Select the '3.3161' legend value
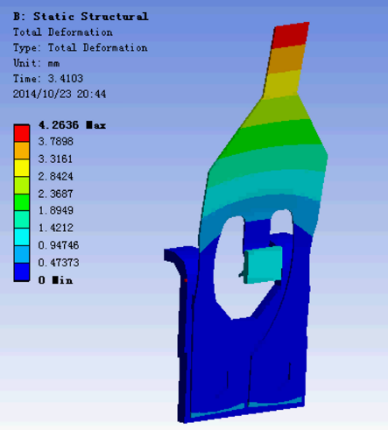The height and width of the screenshot is (430, 388). (x=55, y=159)
